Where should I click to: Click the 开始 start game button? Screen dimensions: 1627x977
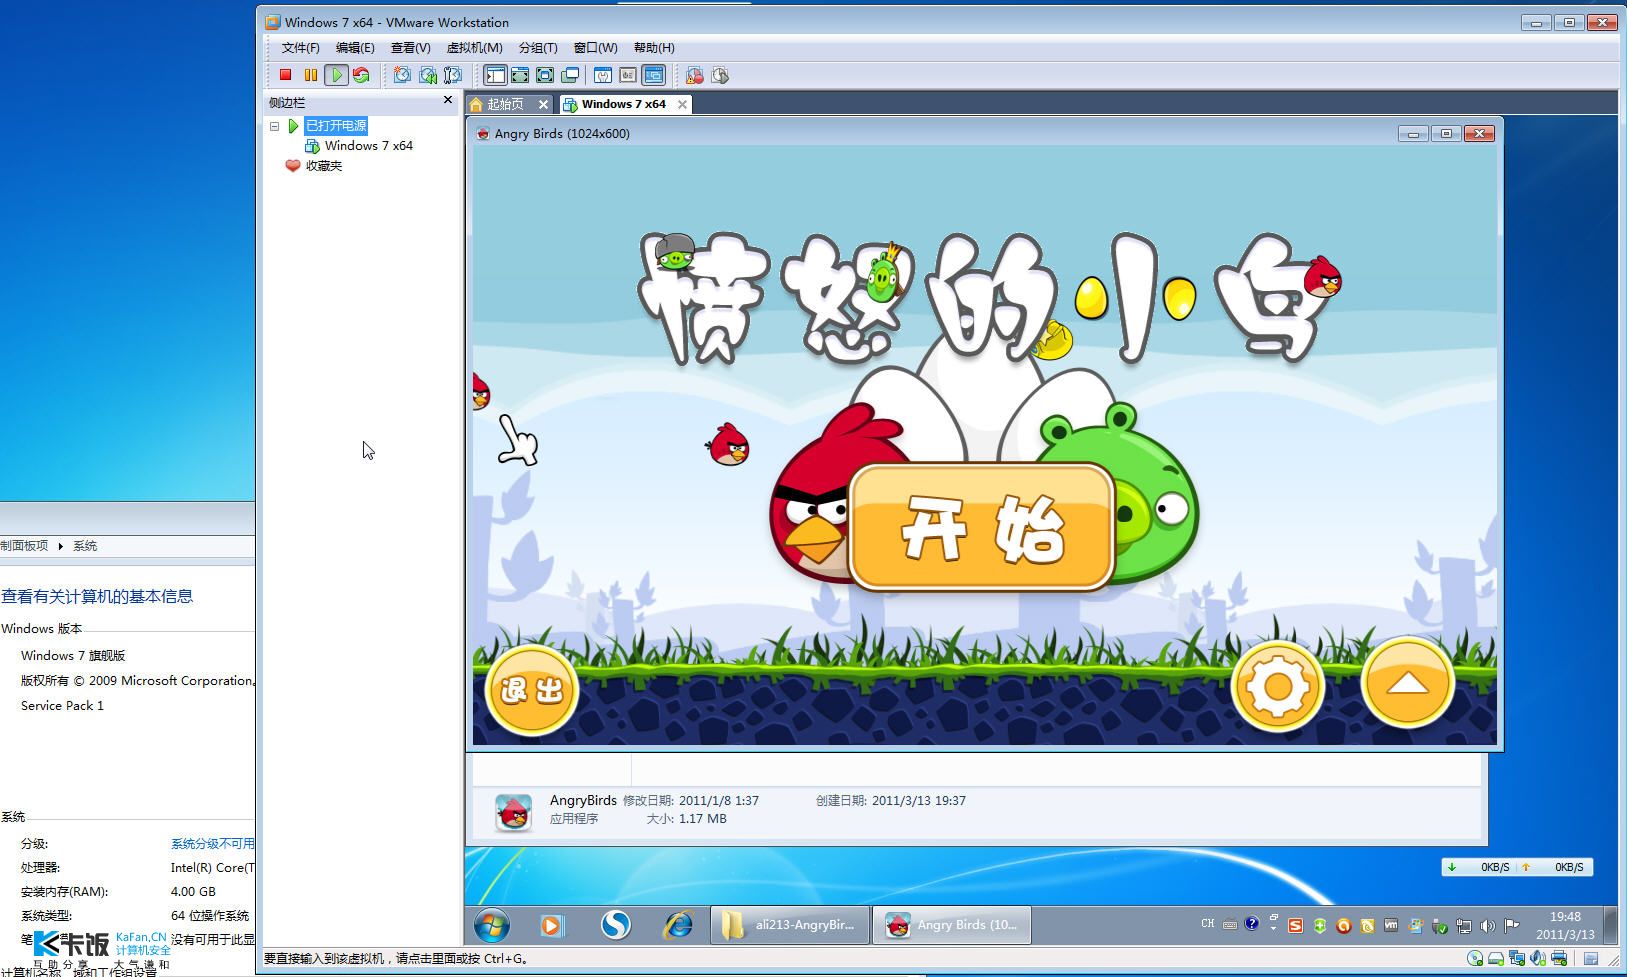click(x=981, y=527)
